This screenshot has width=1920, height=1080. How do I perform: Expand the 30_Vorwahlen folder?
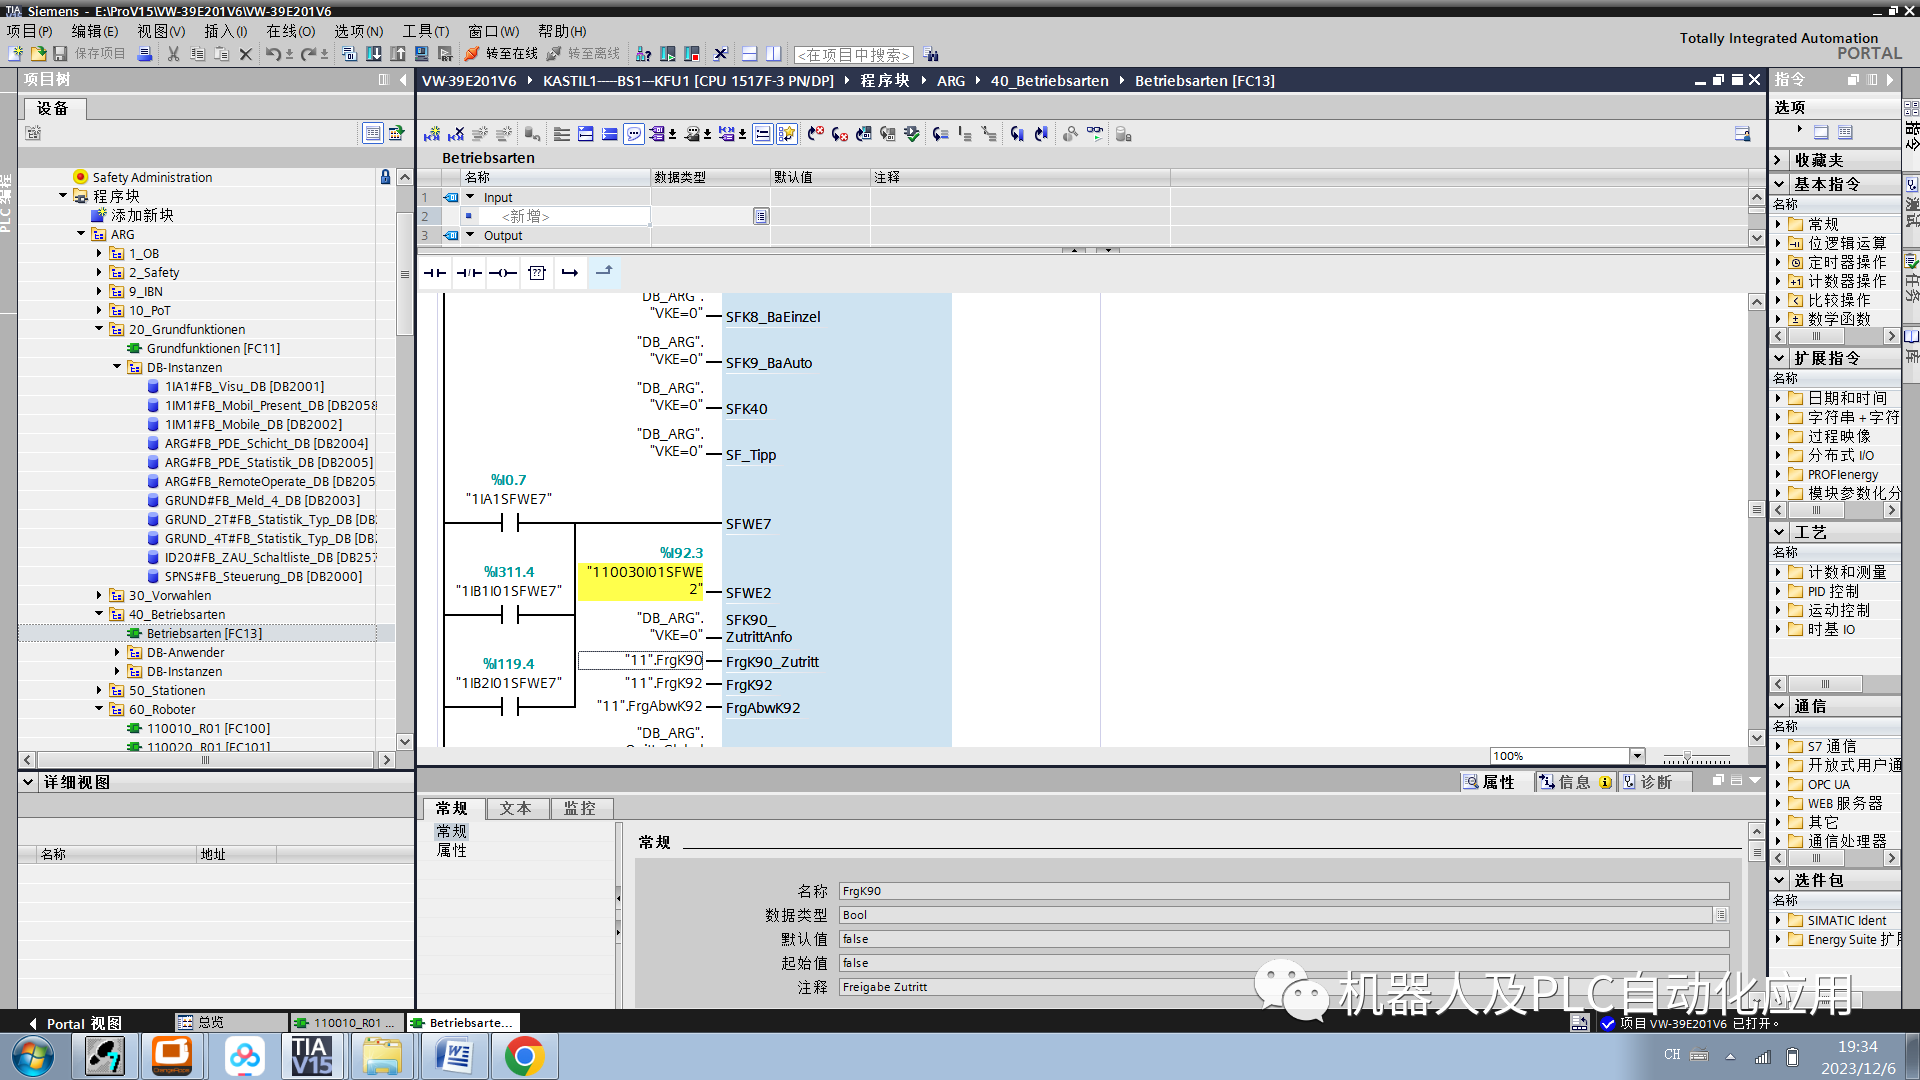pyautogui.click(x=99, y=595)
